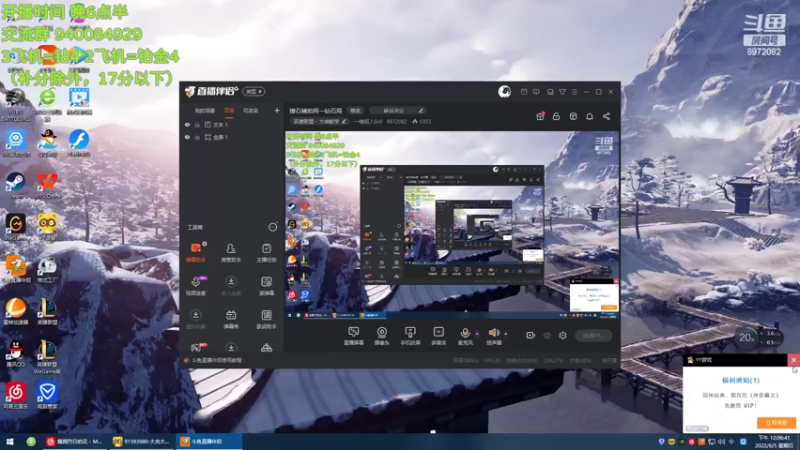Switch to NetEase music taskbar button
The height and width of the screenshot is (450, 800).
pyautogui.click(x=75, y=442)
